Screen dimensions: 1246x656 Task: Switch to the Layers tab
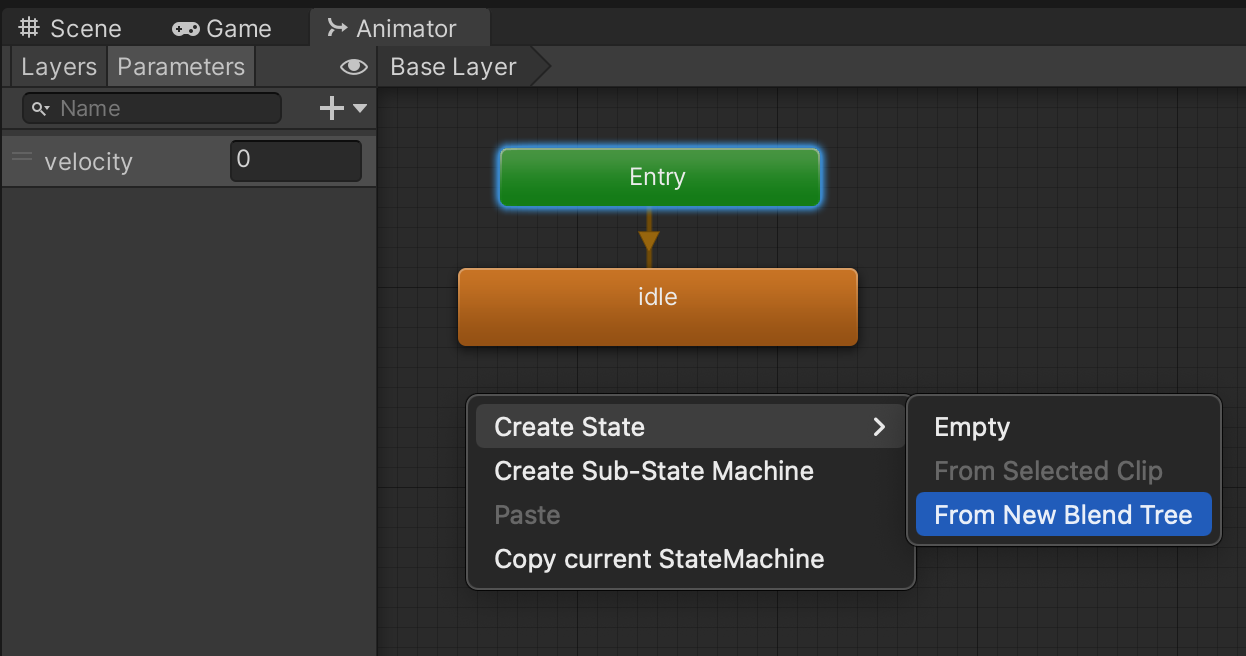point(58,67)
